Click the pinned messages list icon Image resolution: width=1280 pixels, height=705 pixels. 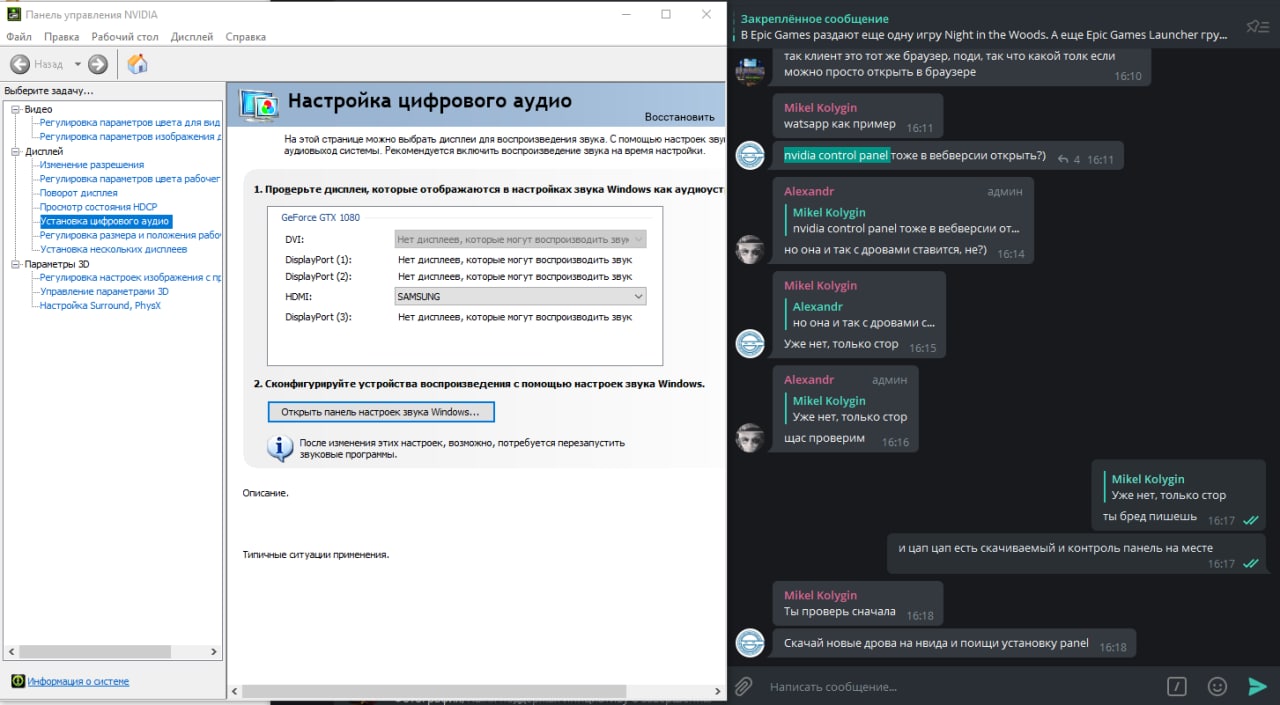(x=1257, y=27)
